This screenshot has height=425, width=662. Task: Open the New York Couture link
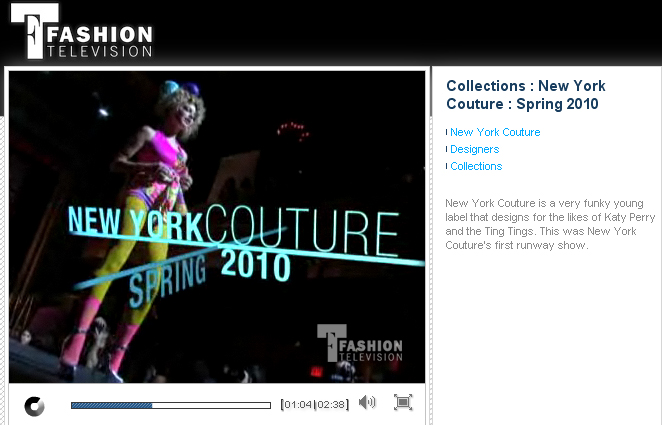point(495,132)
